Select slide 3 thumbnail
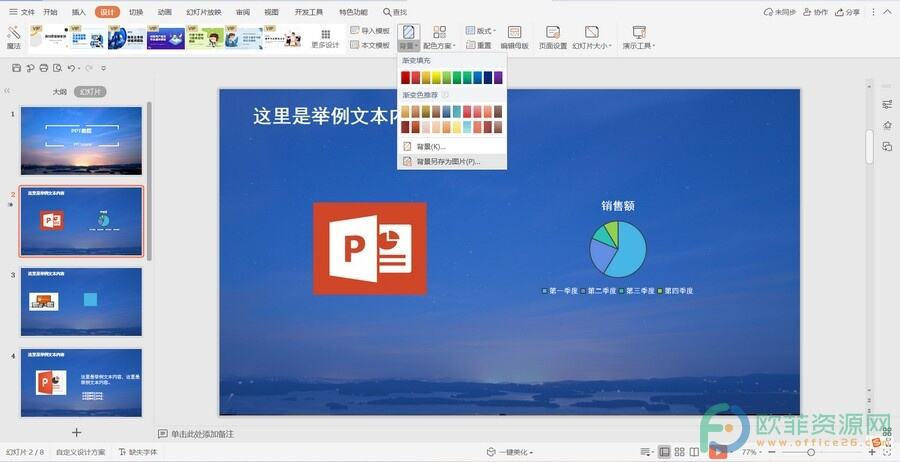 point(82,302)
